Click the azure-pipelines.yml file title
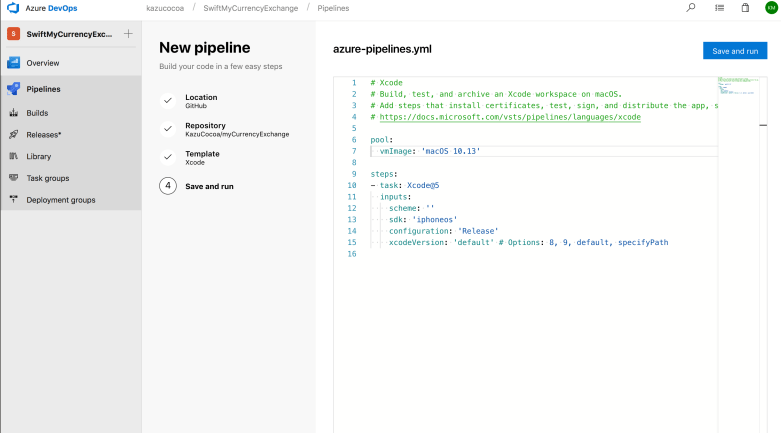The width and height of the screenshot is (781, 433). click(x=382, y=49)
